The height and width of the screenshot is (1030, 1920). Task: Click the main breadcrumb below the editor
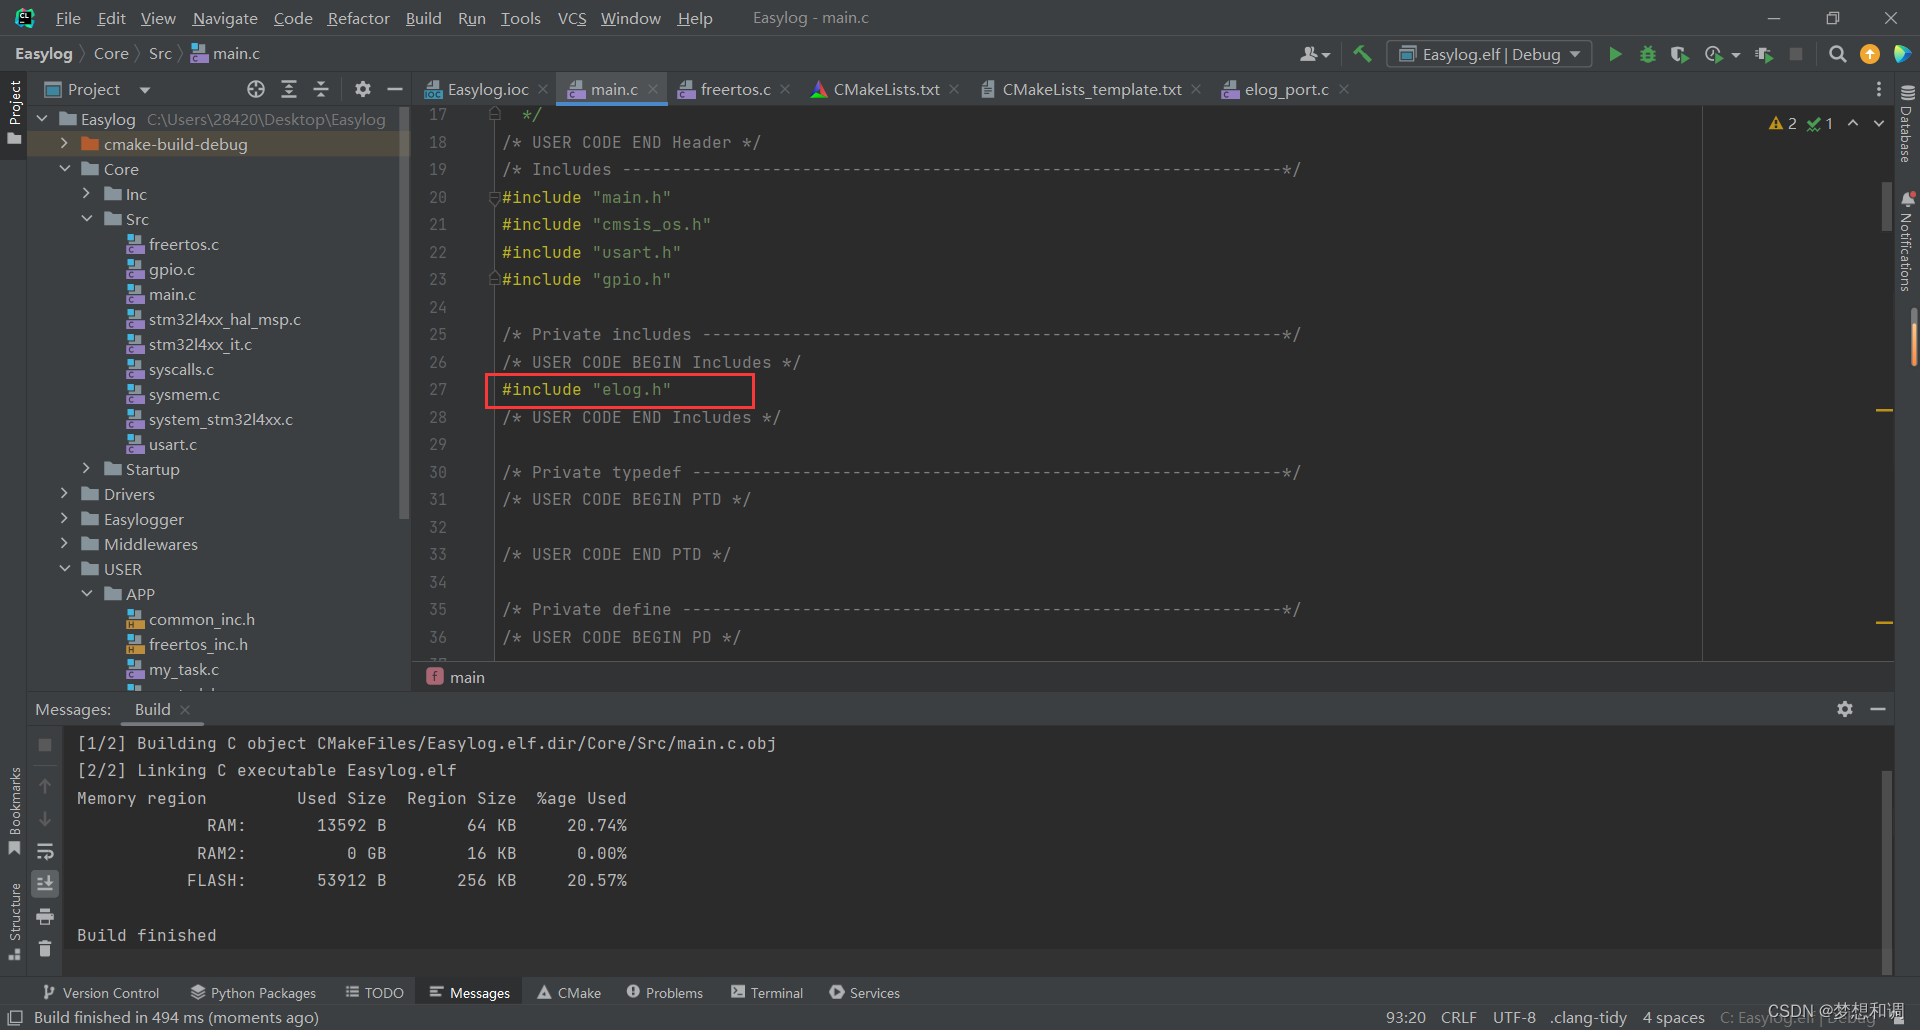[466, 677]
